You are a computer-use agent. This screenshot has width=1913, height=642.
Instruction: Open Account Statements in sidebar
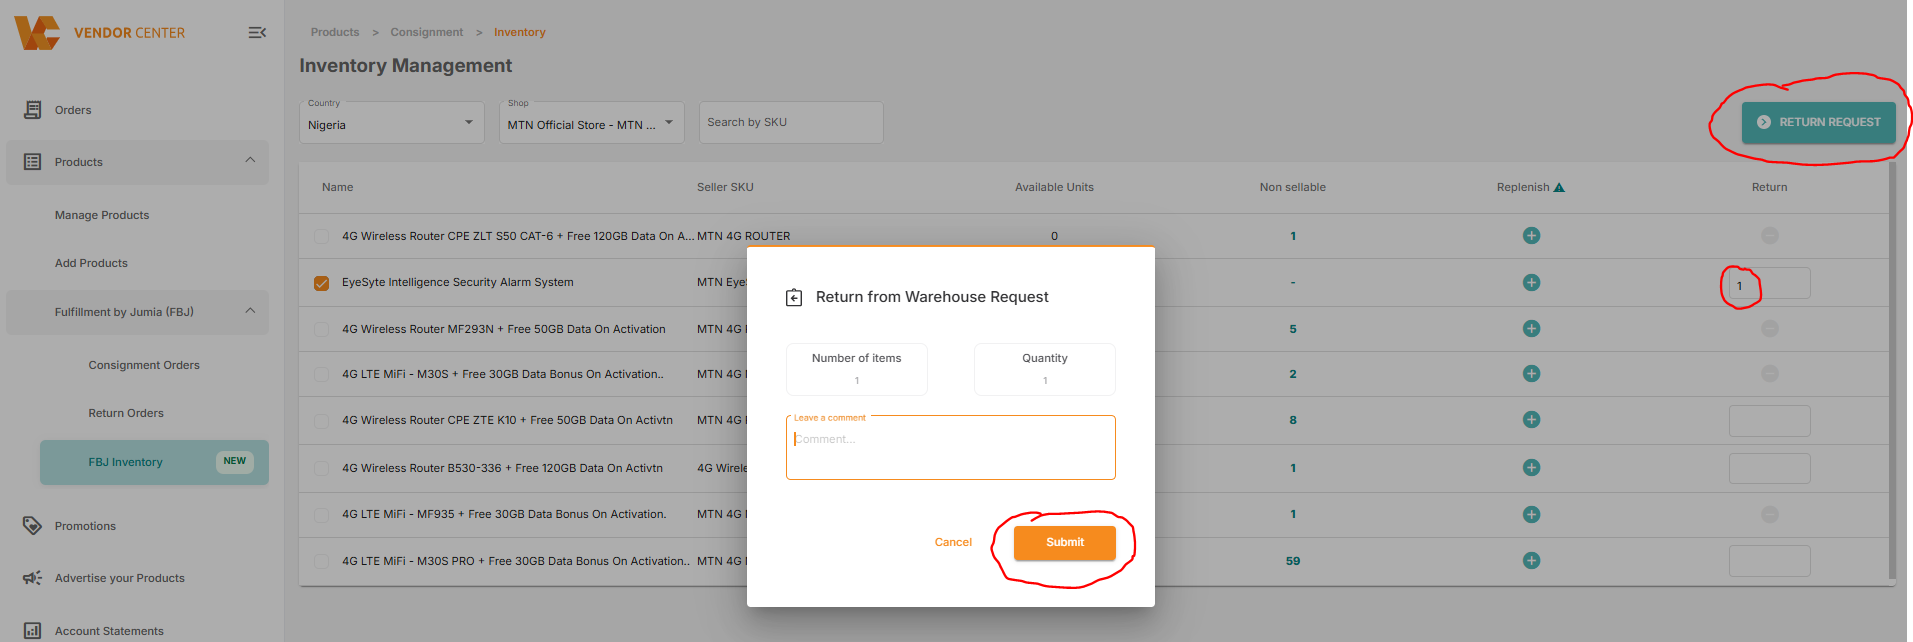pyautogui.click(x=109, y=631)
